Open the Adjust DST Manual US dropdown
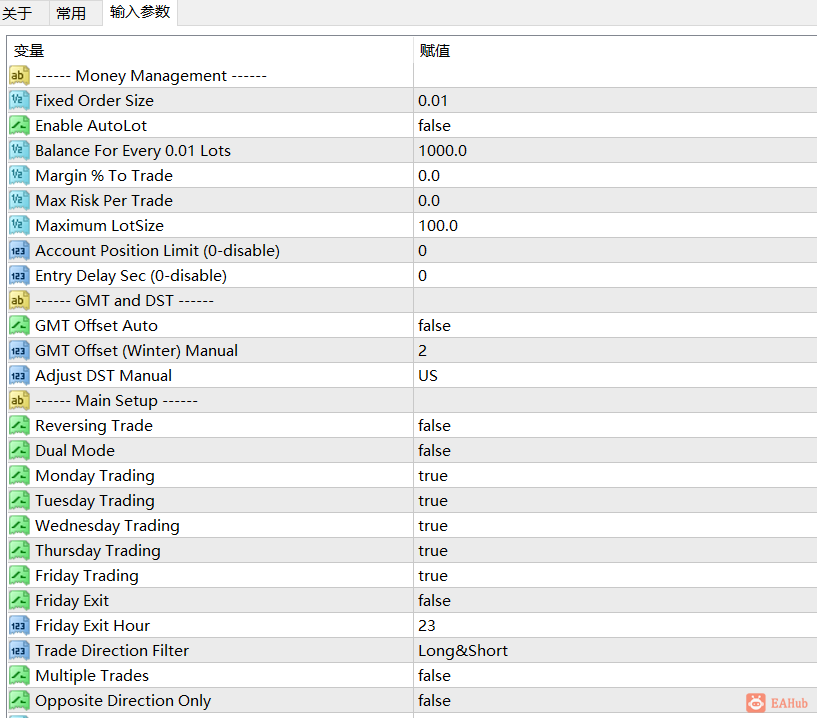The height and width of the screenshot is (718, 817). [x=615, y=376]
